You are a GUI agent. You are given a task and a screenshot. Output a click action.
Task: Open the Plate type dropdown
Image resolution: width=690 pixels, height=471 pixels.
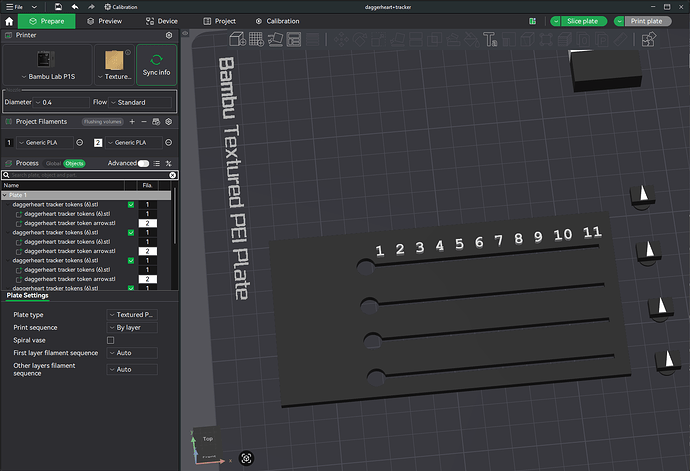coord(132,315)
